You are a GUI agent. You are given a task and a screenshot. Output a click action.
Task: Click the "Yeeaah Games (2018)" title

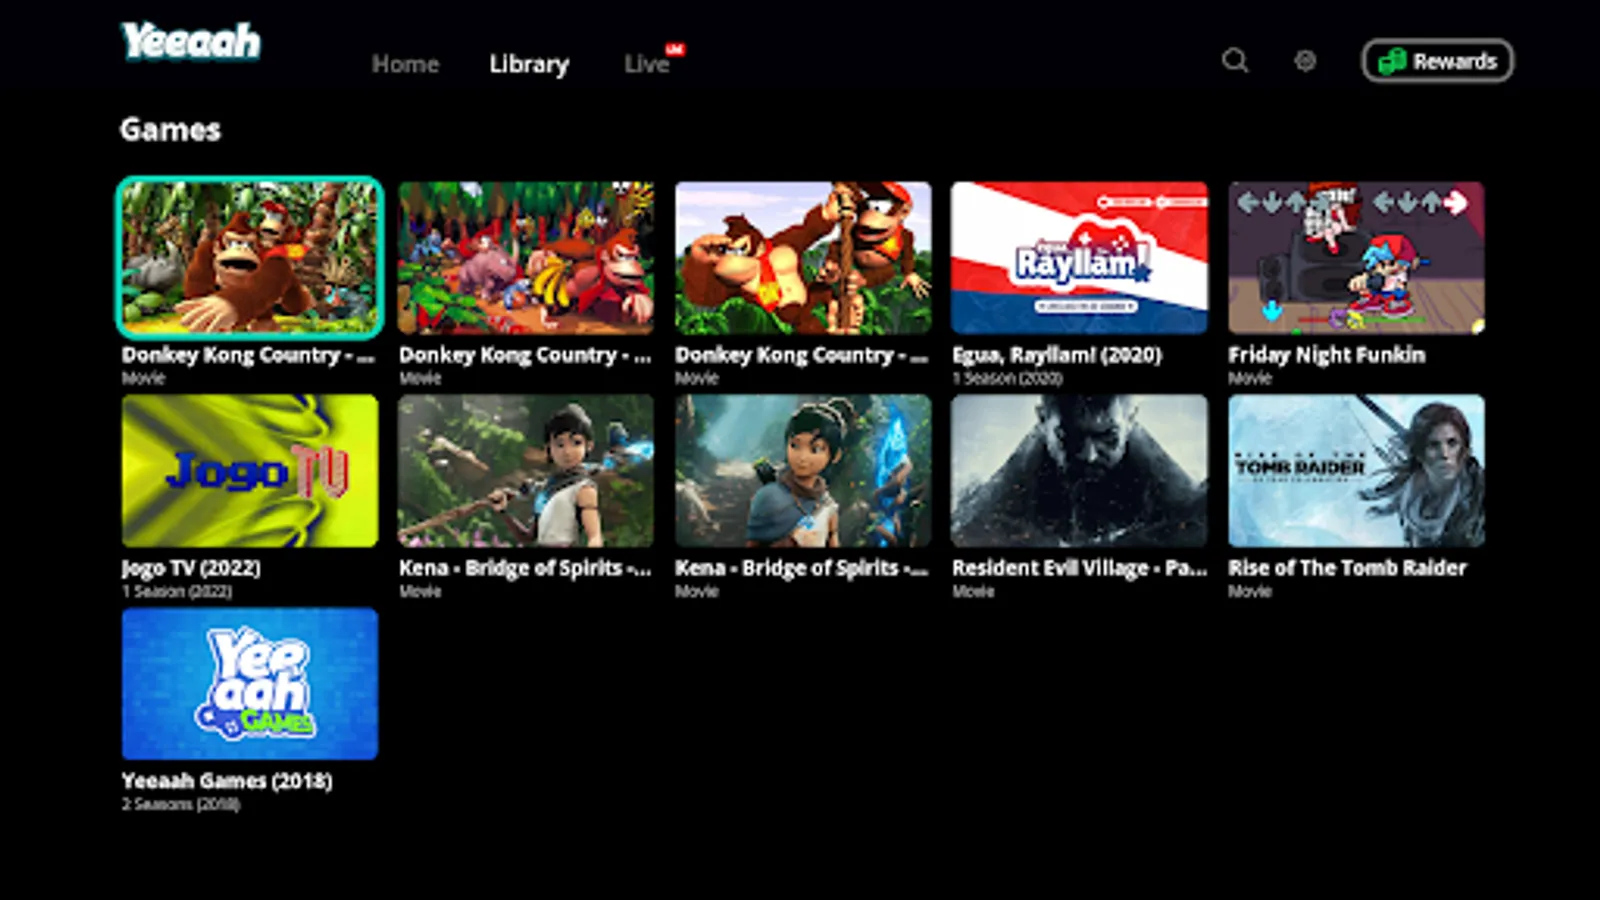[x=227, y=781]
